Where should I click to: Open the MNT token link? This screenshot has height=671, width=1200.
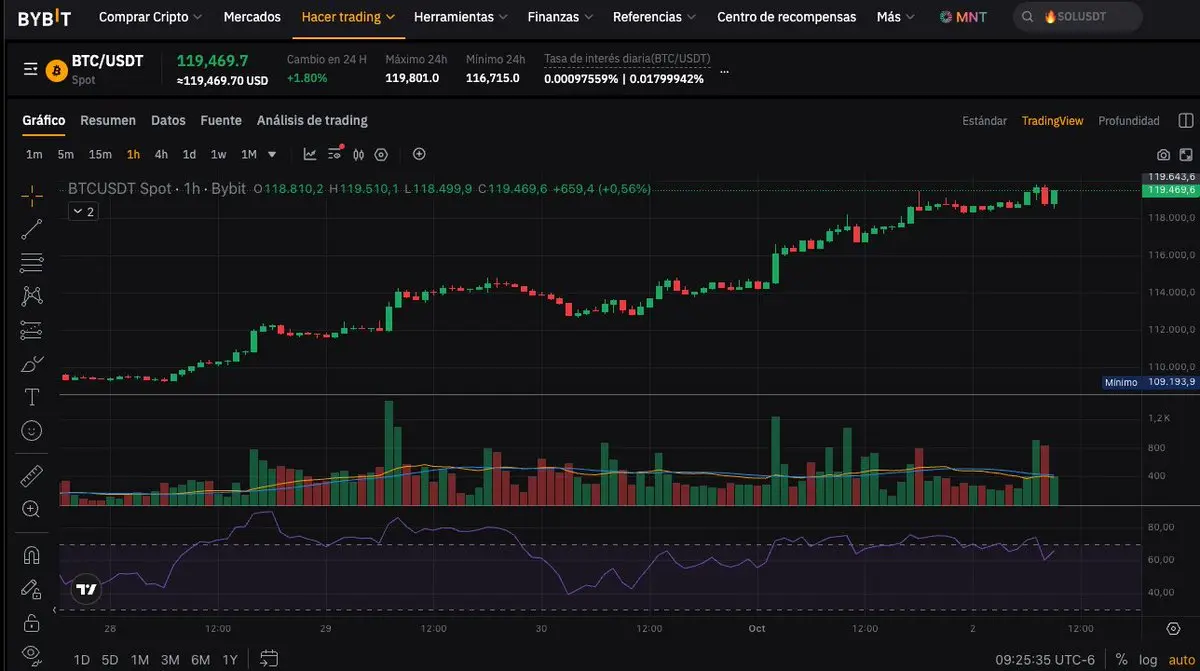(x=963, y=17)
